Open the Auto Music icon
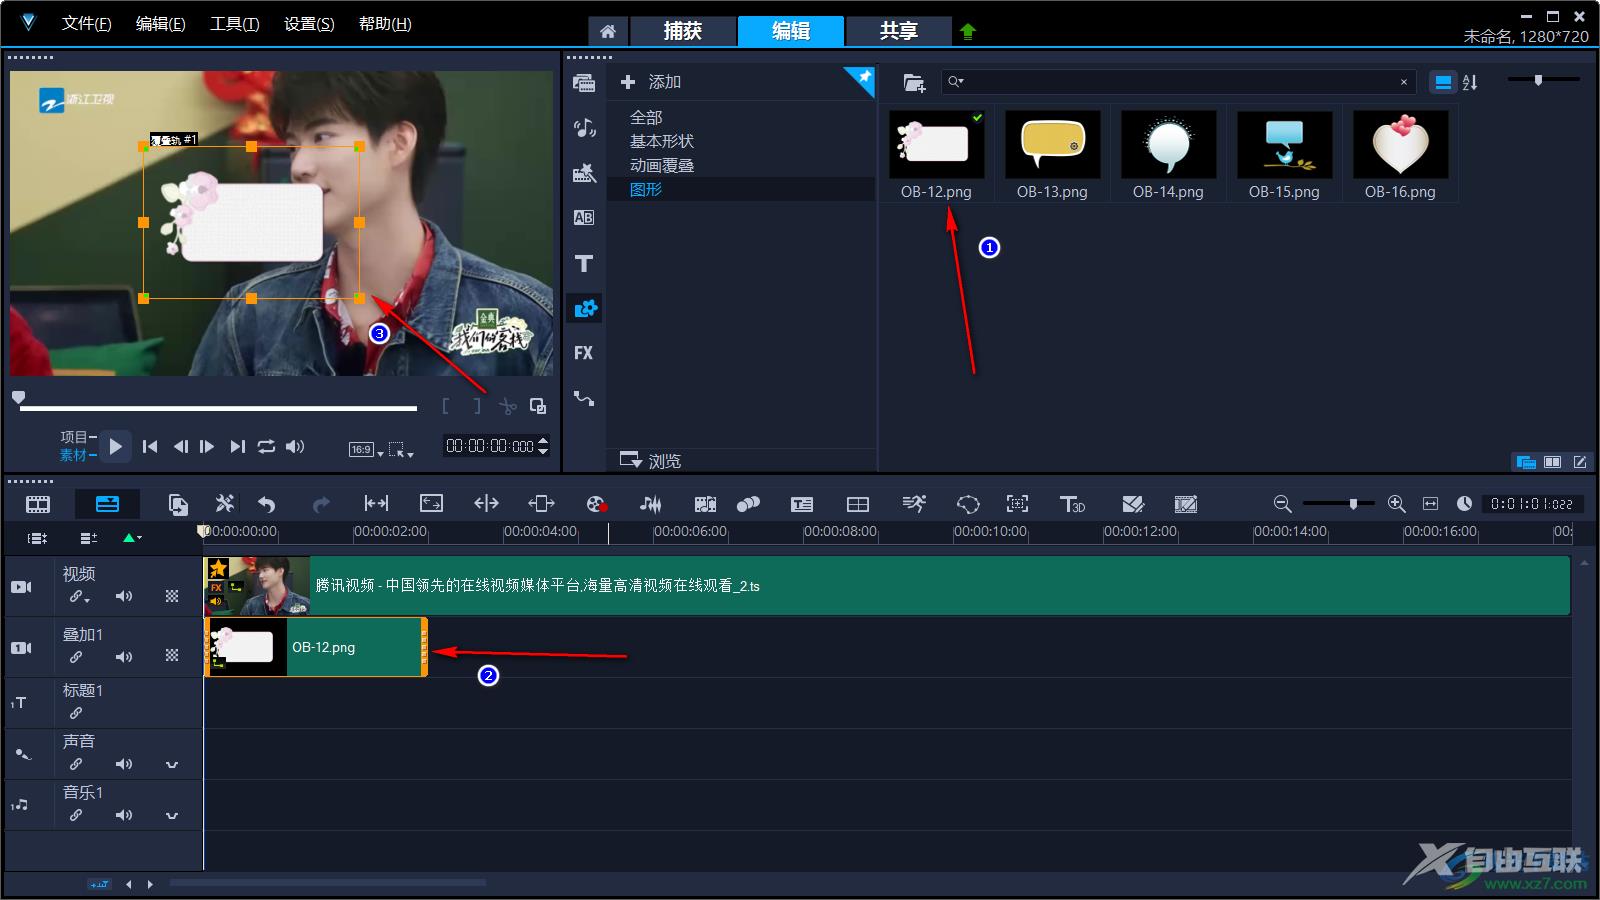 click(x=705, y=505)
